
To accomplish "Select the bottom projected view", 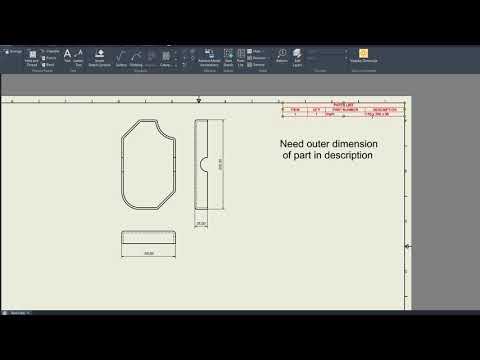I will pyautogui.click(x=148, y=237).
